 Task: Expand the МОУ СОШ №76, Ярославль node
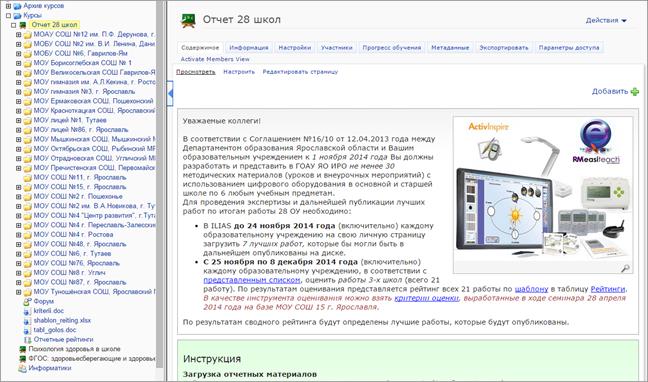coord(18,263)
